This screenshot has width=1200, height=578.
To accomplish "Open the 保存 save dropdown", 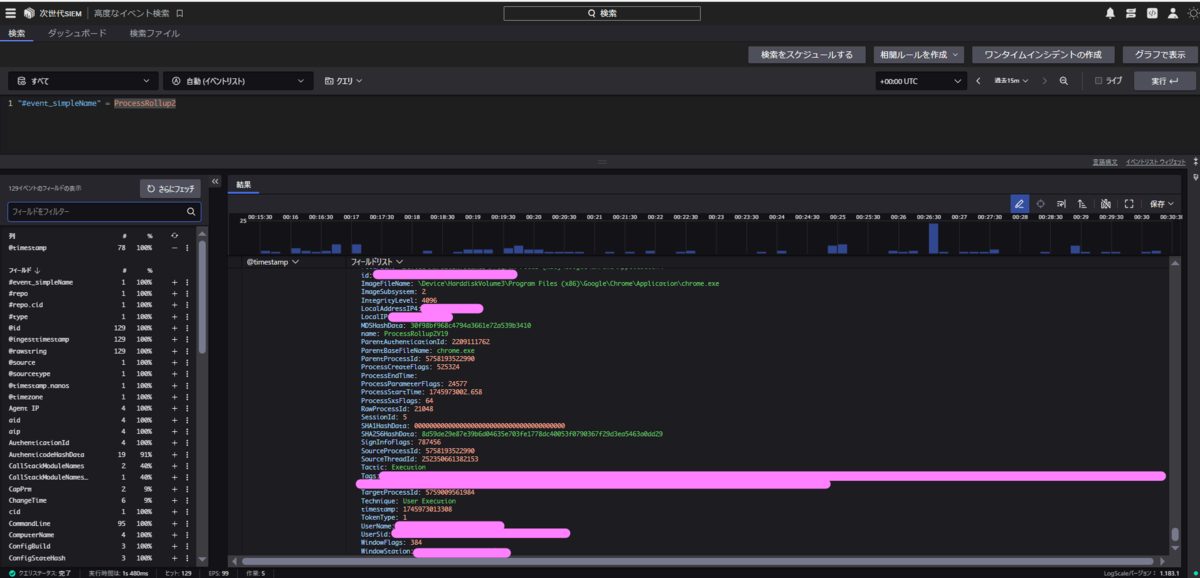I will [x=1162, y=203].
